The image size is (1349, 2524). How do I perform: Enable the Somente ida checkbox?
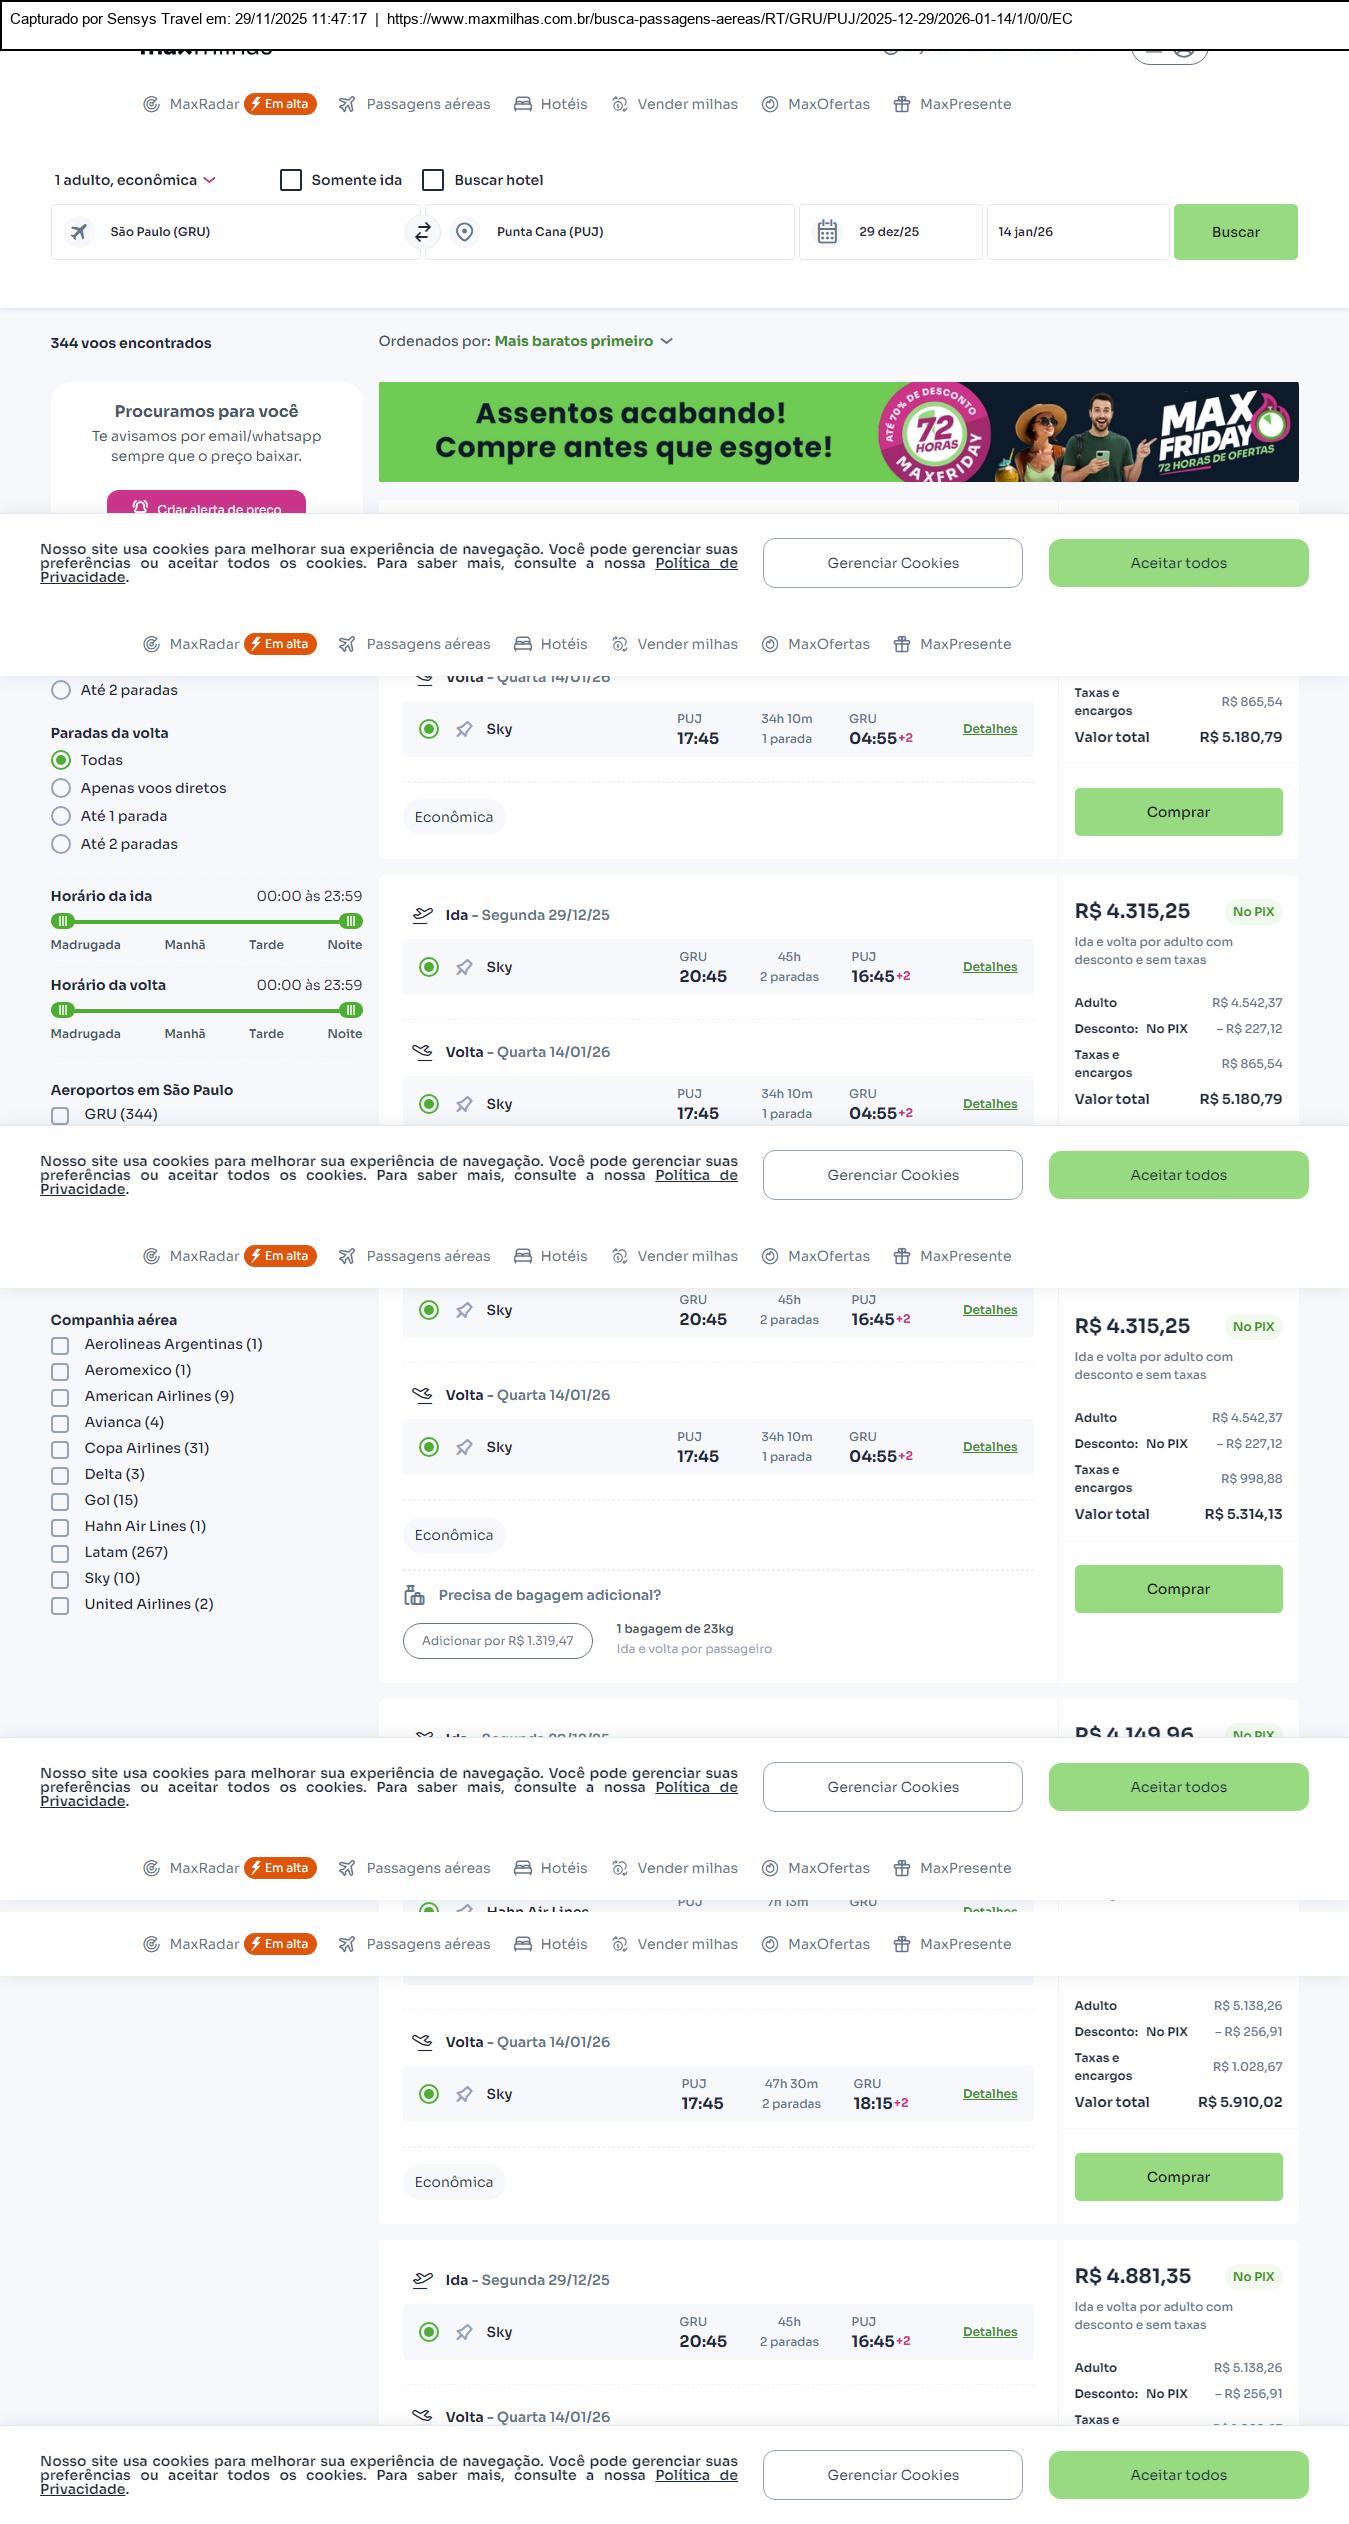tap(291, 180)
